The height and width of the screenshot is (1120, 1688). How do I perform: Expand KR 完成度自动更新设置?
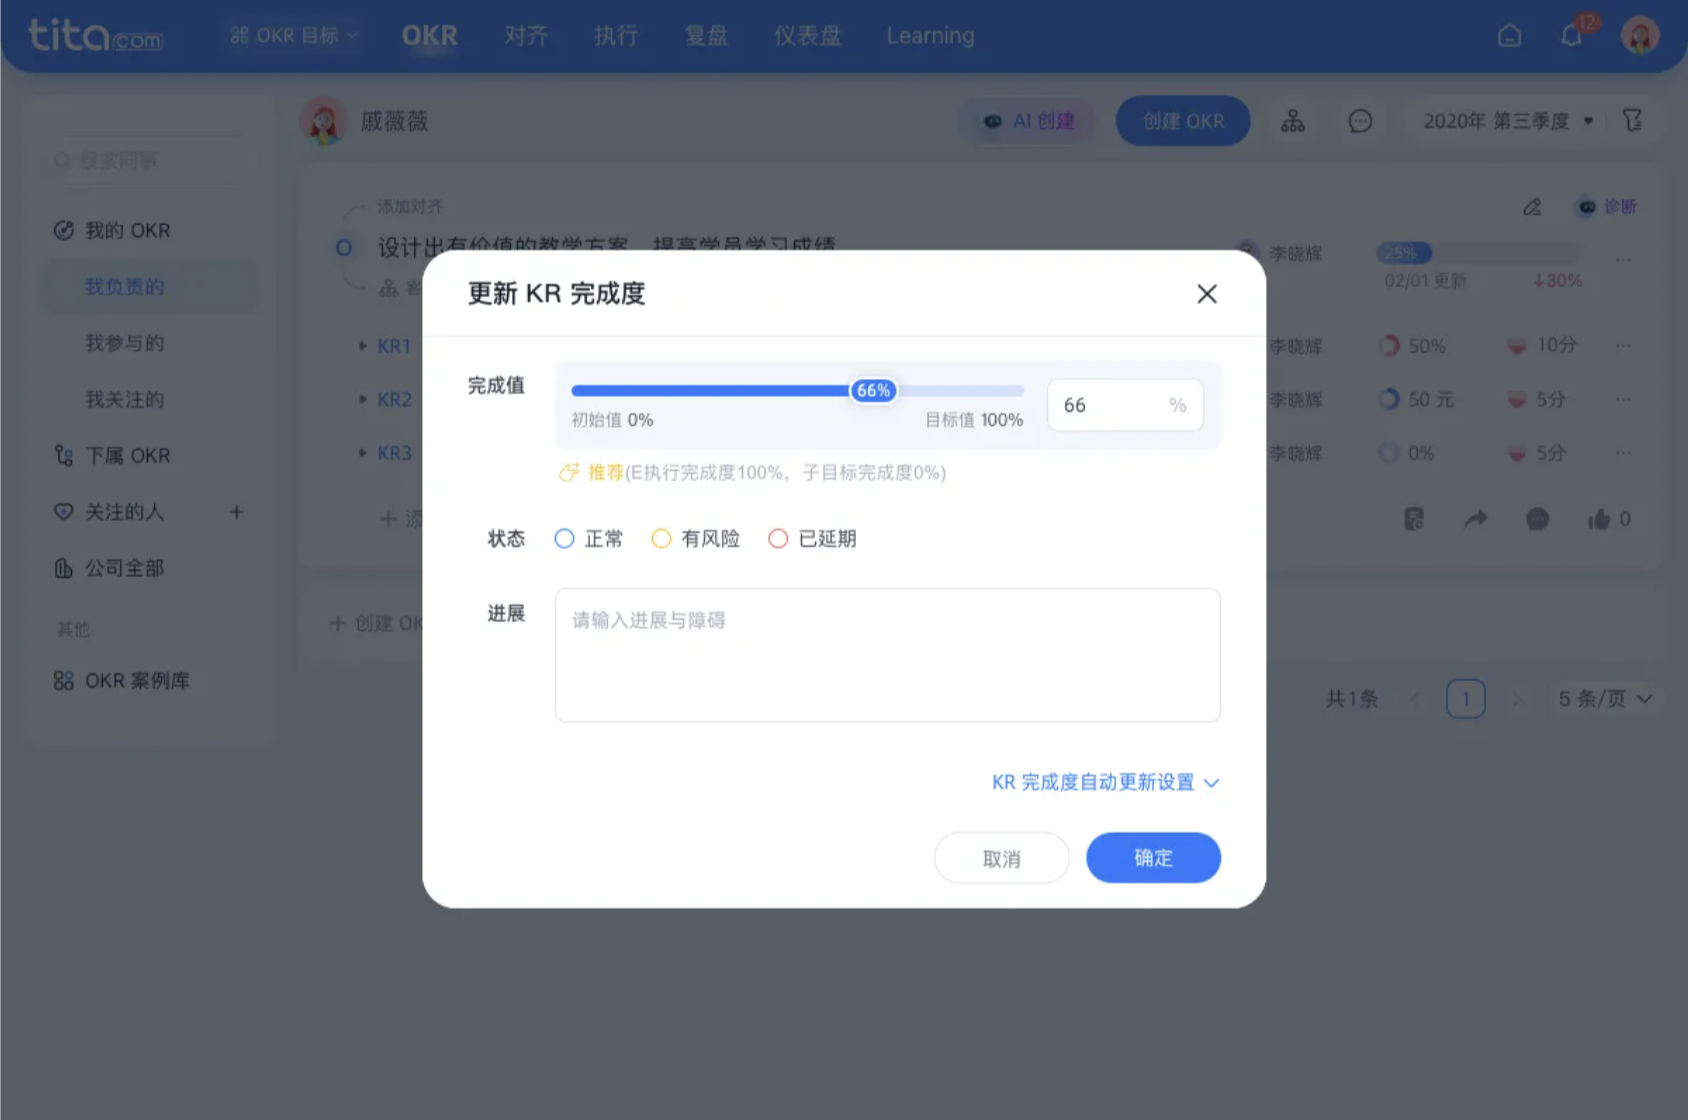pyautogui.click(x=1105, y=782)
